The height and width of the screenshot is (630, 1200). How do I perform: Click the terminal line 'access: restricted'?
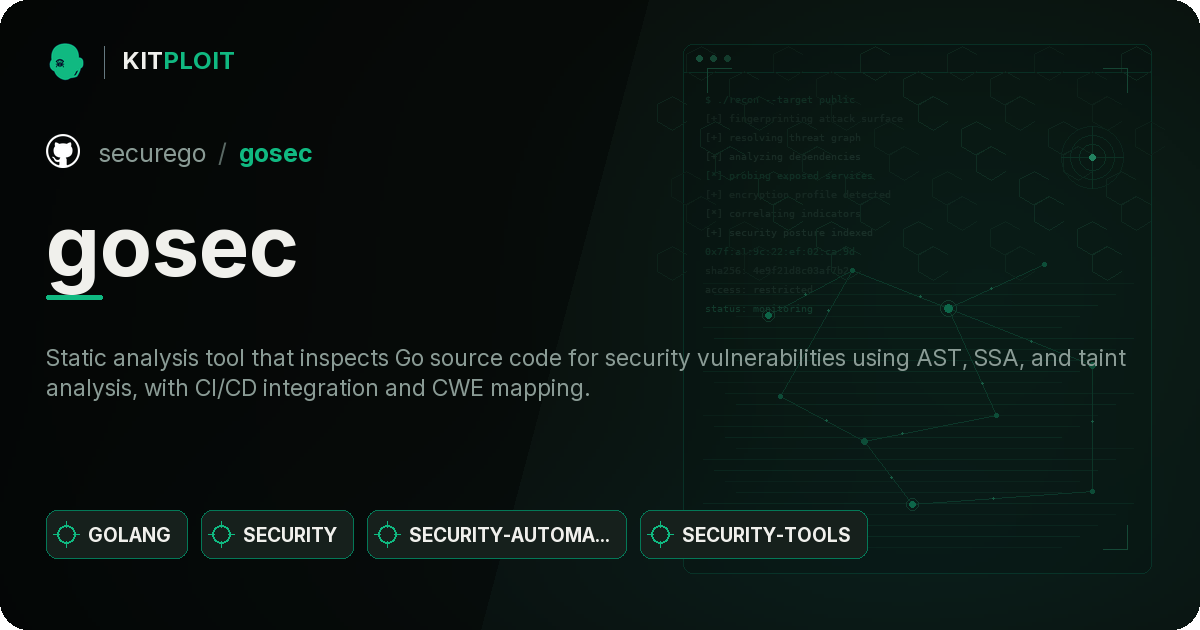759,290
